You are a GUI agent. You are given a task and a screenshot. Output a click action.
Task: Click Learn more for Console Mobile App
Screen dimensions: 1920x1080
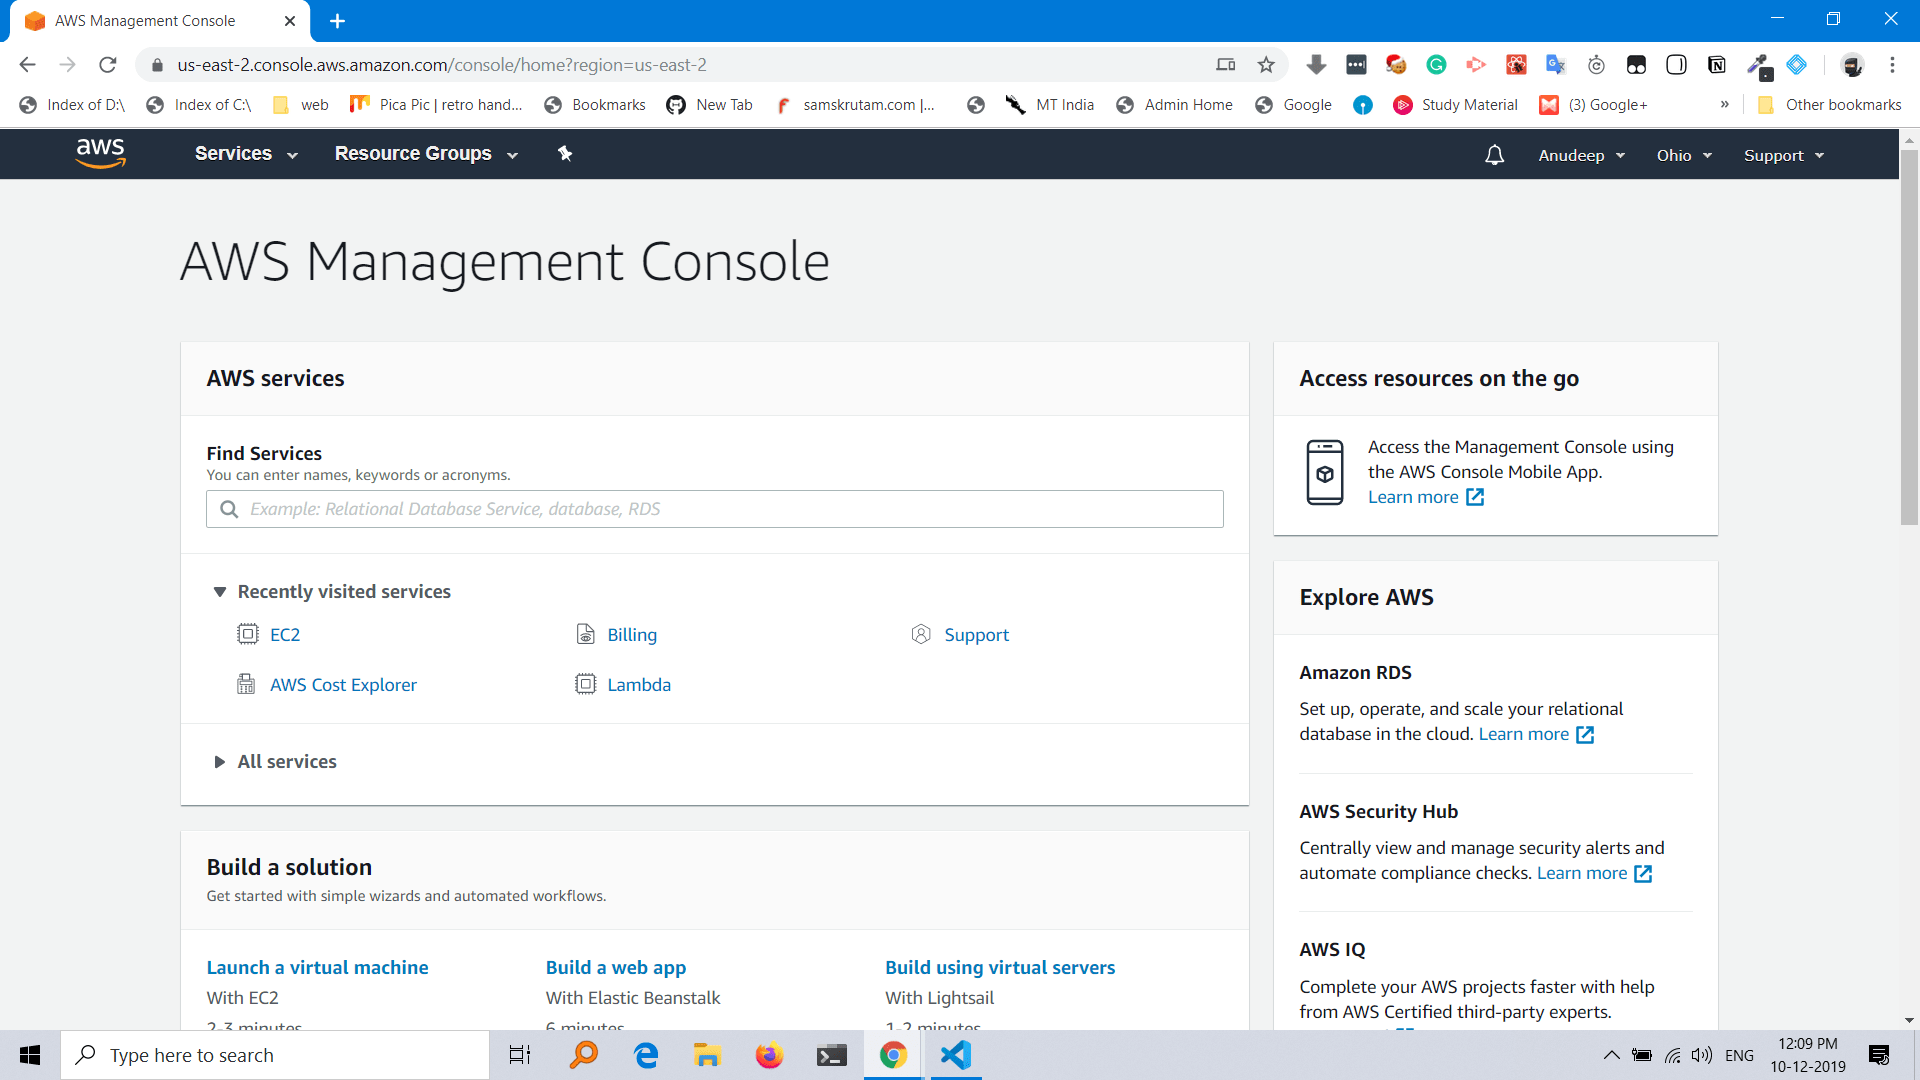(1425, 497)
